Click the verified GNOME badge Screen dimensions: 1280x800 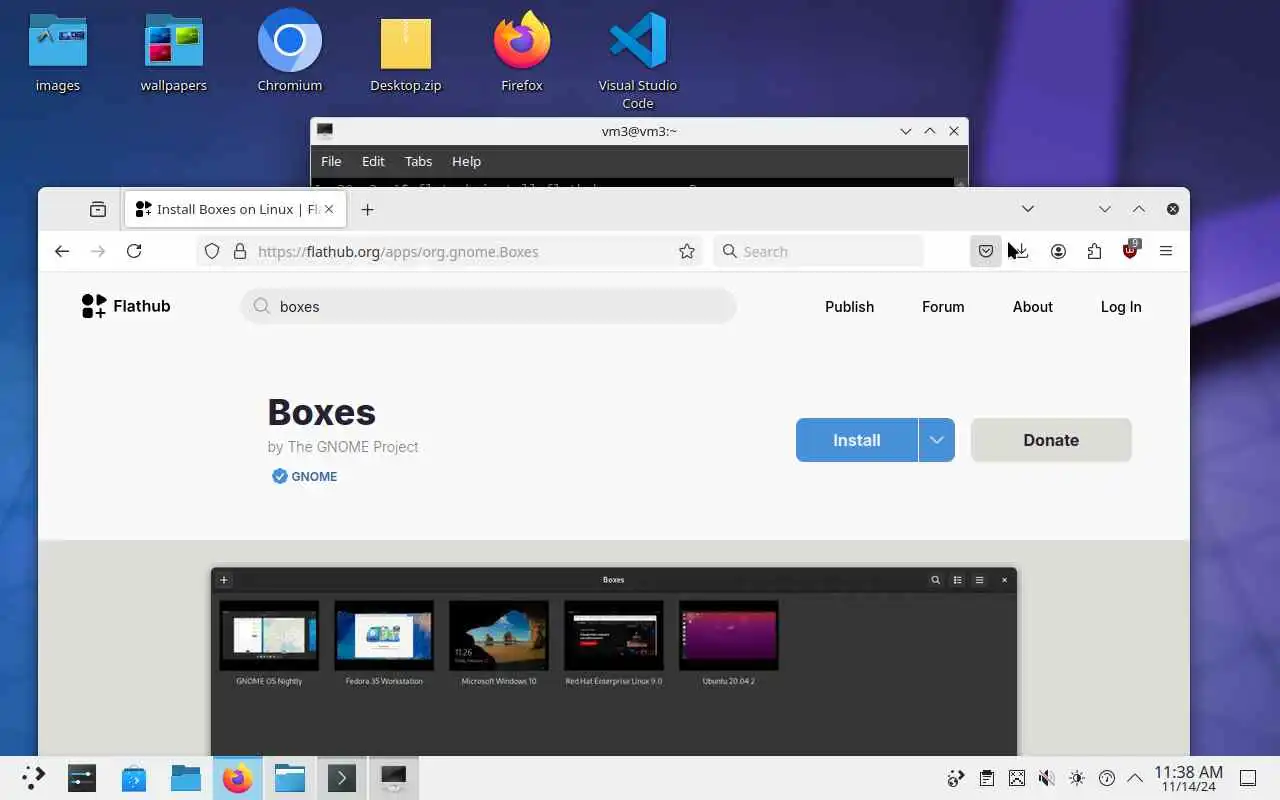[x=305, y=476]
